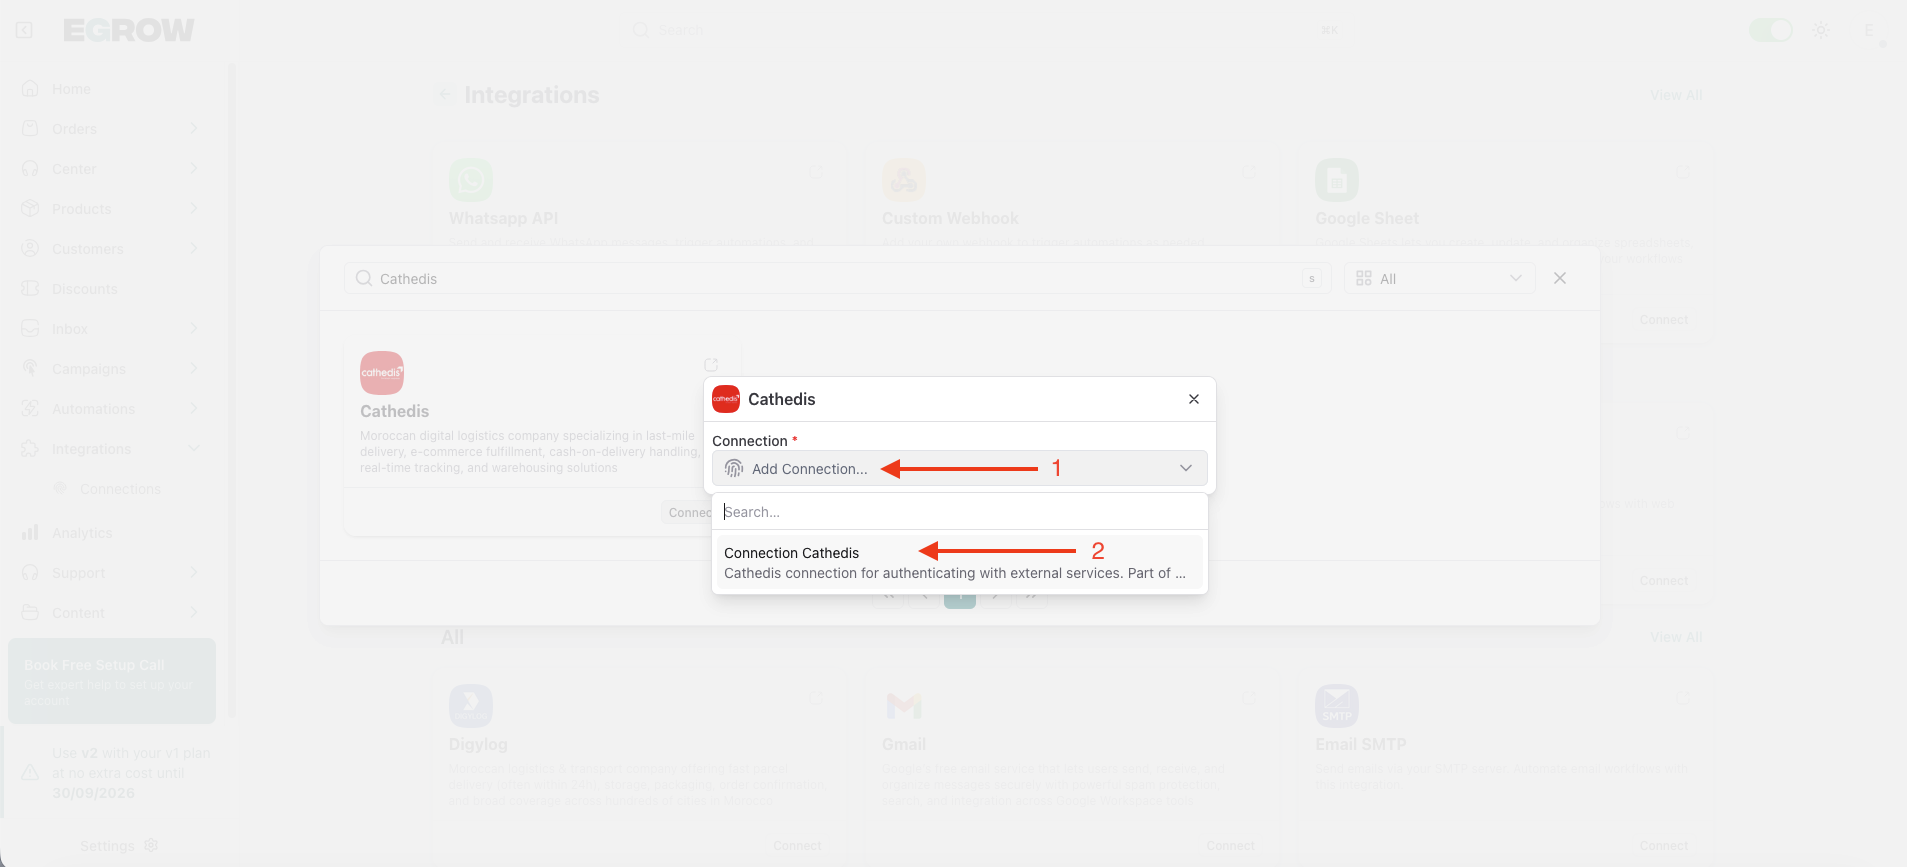Click the Cathedis card title
The width and height of the screenshot is (1907, 867).
coord(394,412)
